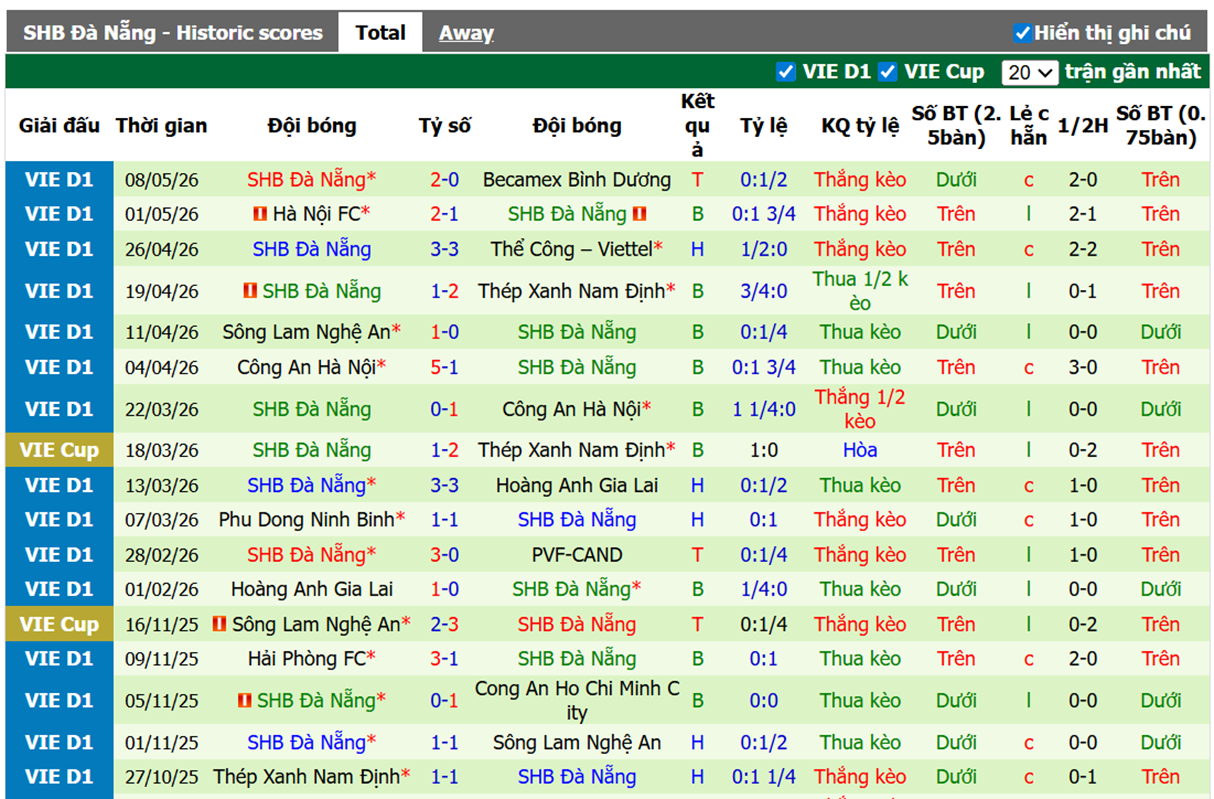
Task: Click VIE D1 league badge on 08/05/26 row
Action: pos(59,180)
